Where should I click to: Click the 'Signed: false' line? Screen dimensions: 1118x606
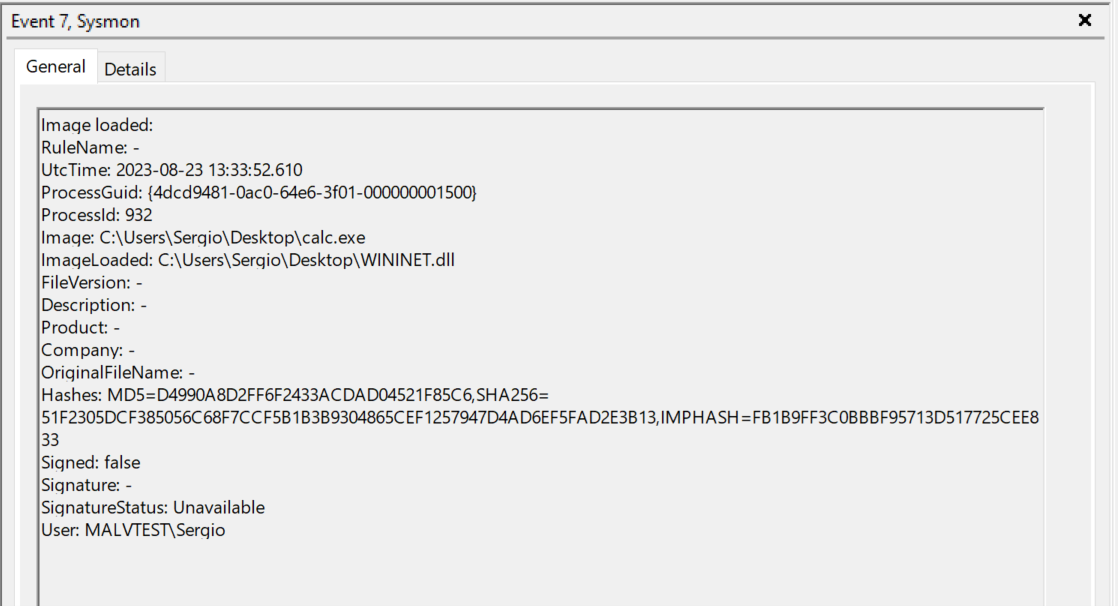tap(90, 463)
